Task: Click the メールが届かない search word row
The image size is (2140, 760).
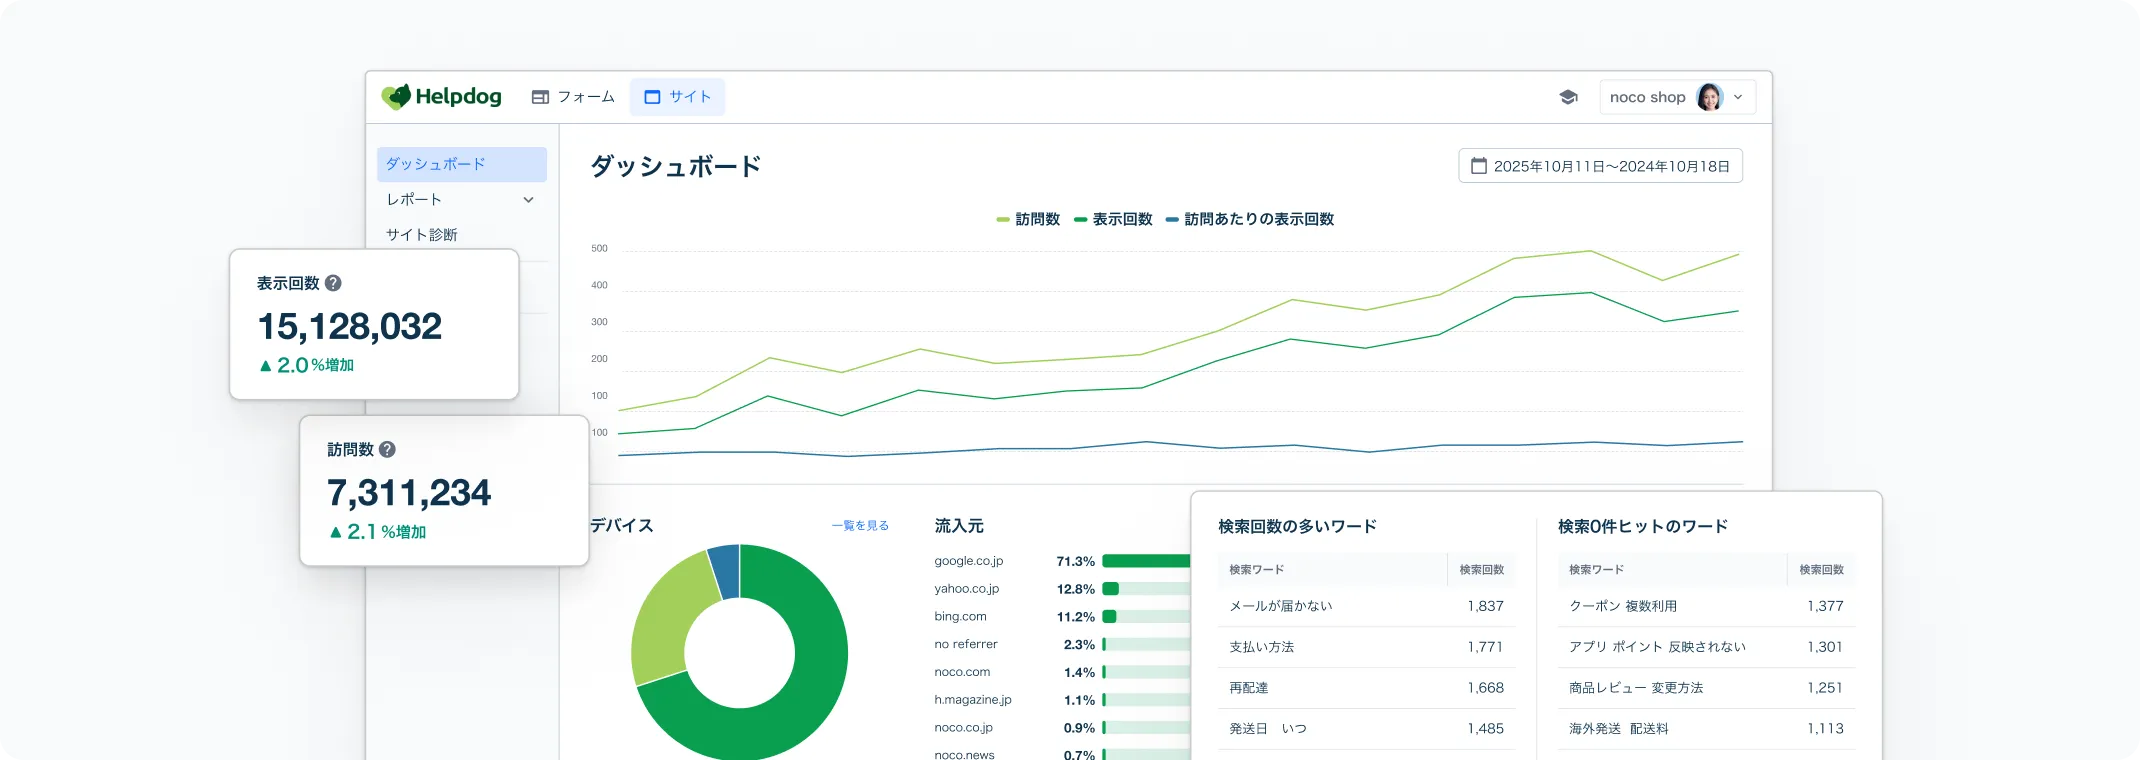Action: pos(1366,606)
